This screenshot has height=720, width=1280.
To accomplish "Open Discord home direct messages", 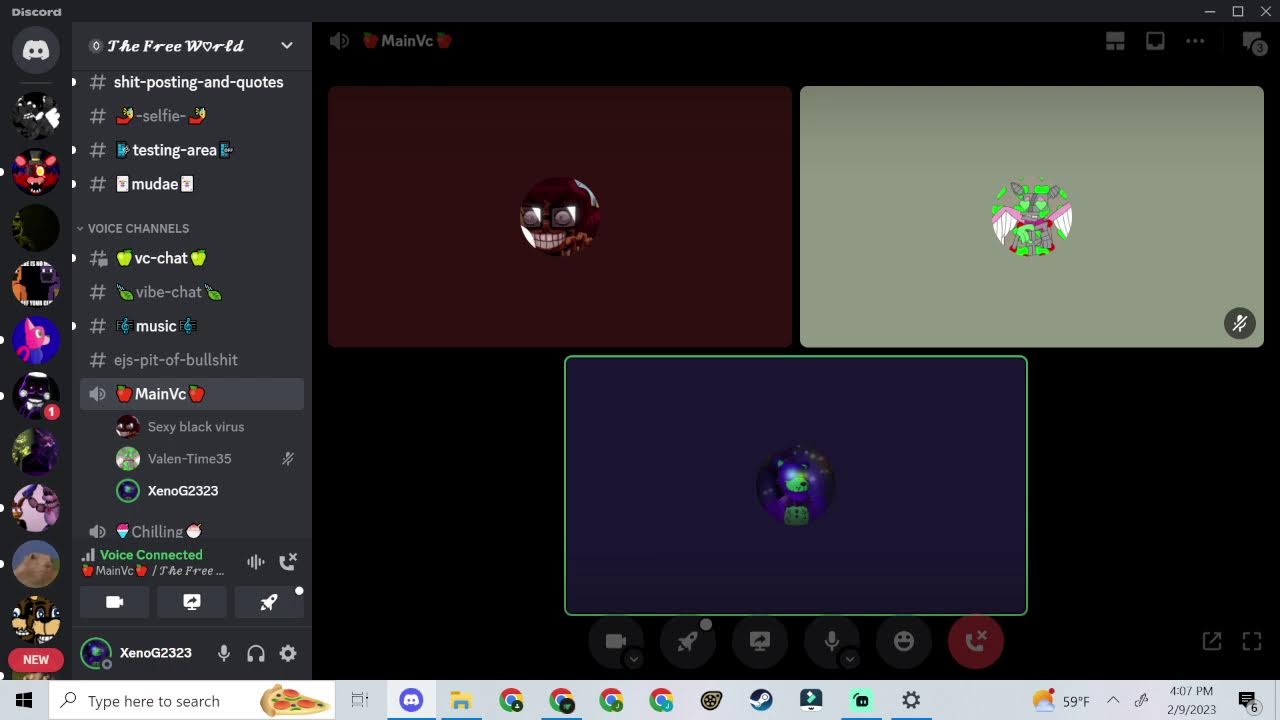I will pos(36,50).
